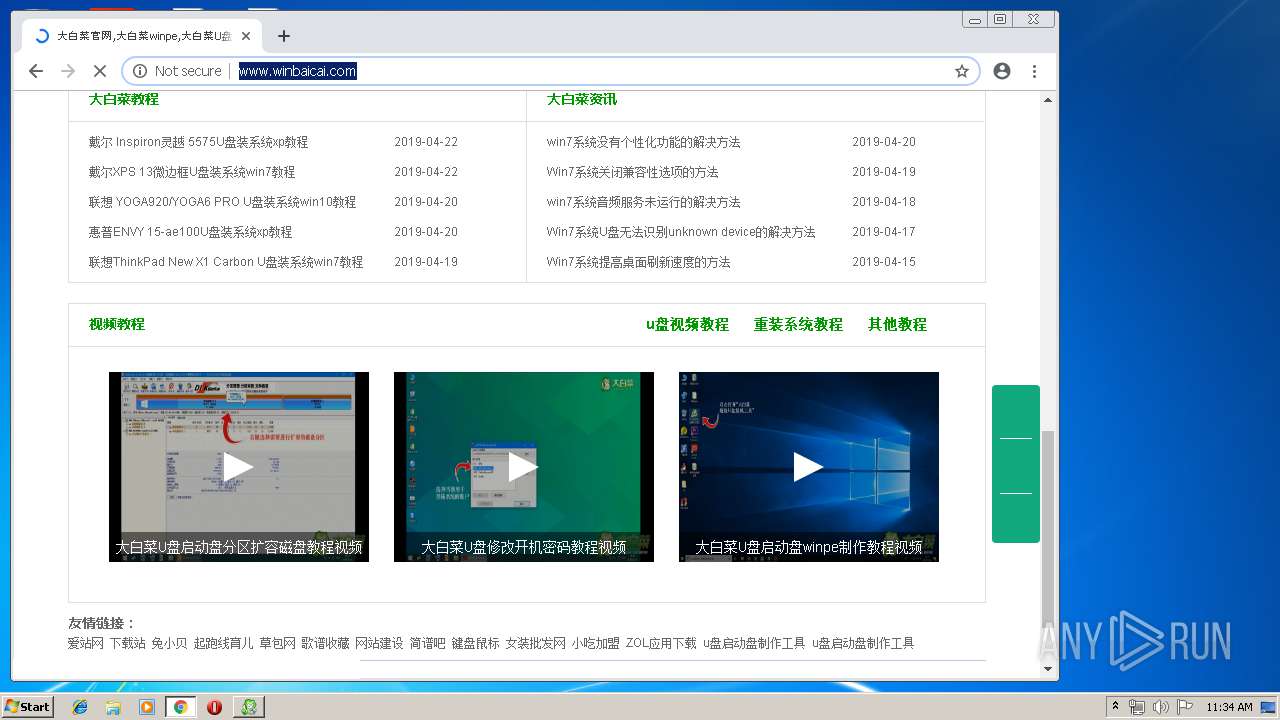1280x720 pixels.
Task: Open Win7系统提高桌面刷新速度的方法
Action: pos(638,262)
